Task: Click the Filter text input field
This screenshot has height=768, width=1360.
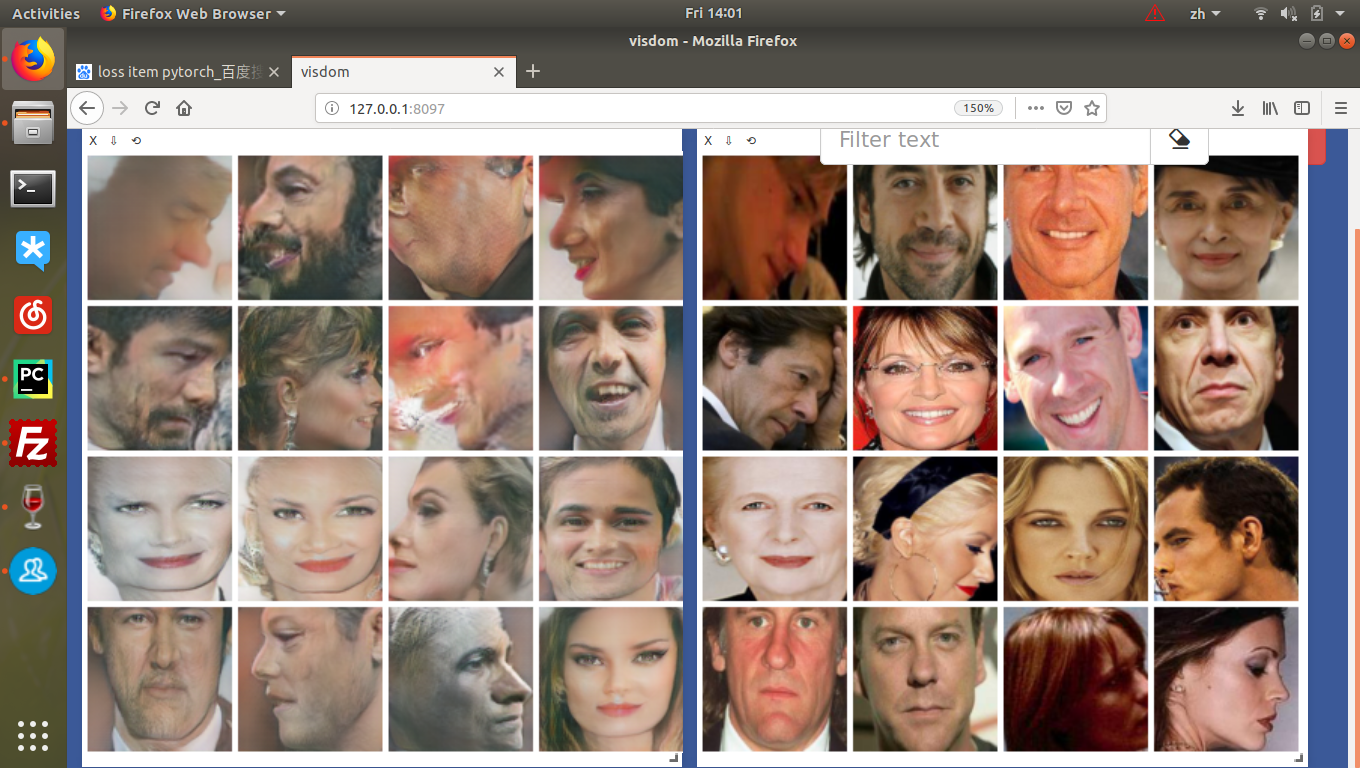Action: click(x=984, y=140)
